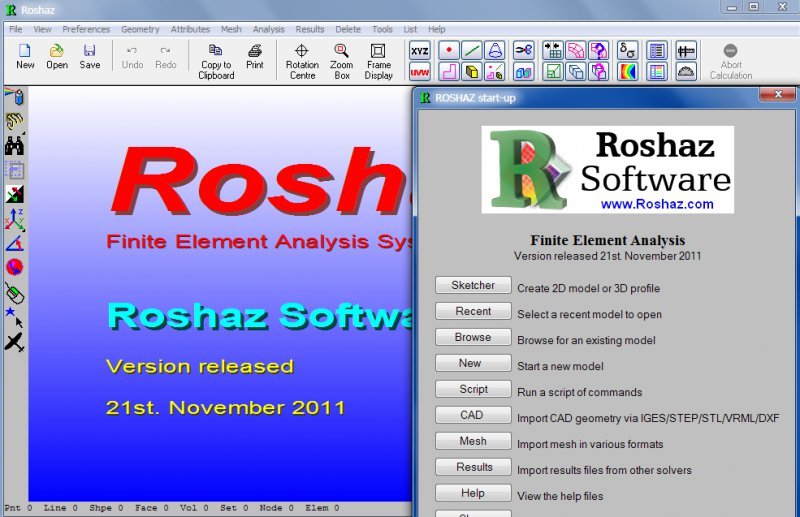
Task: Click the red UVW coordinate icon
Action: (419, 72)
